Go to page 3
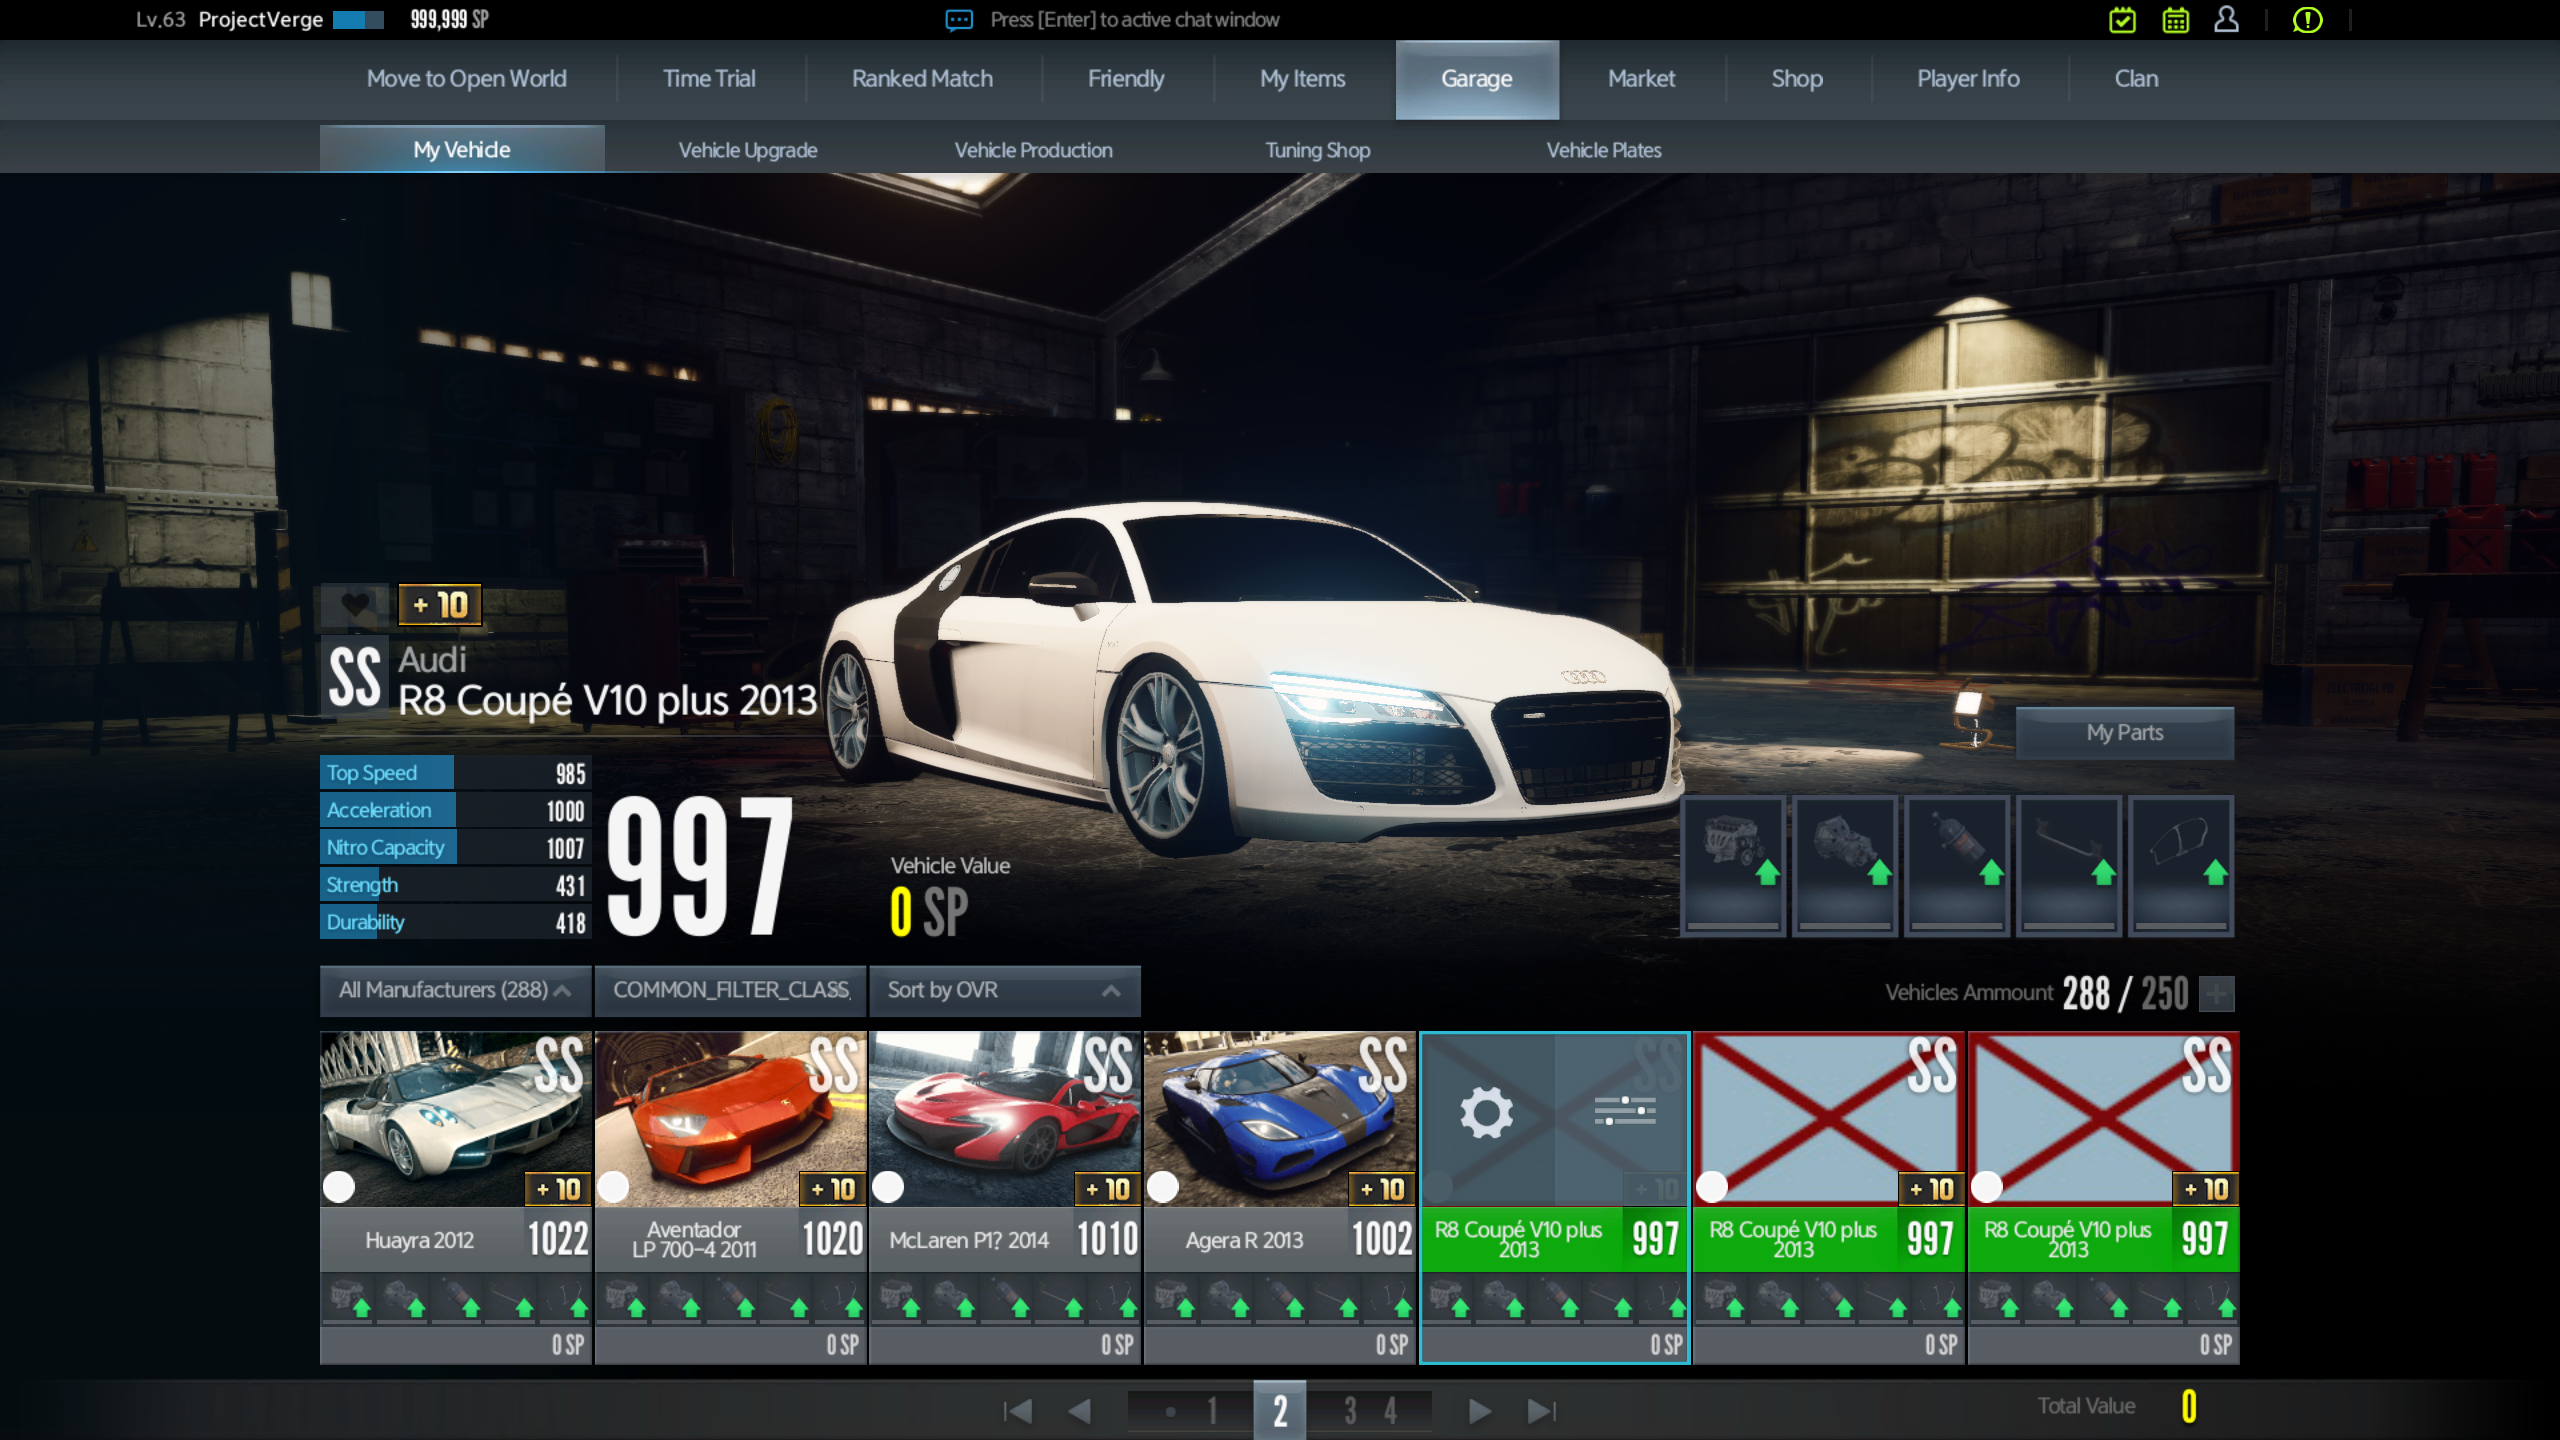Image resolution: width=2560 pixels, height=1440 pixels. 1350,1411
